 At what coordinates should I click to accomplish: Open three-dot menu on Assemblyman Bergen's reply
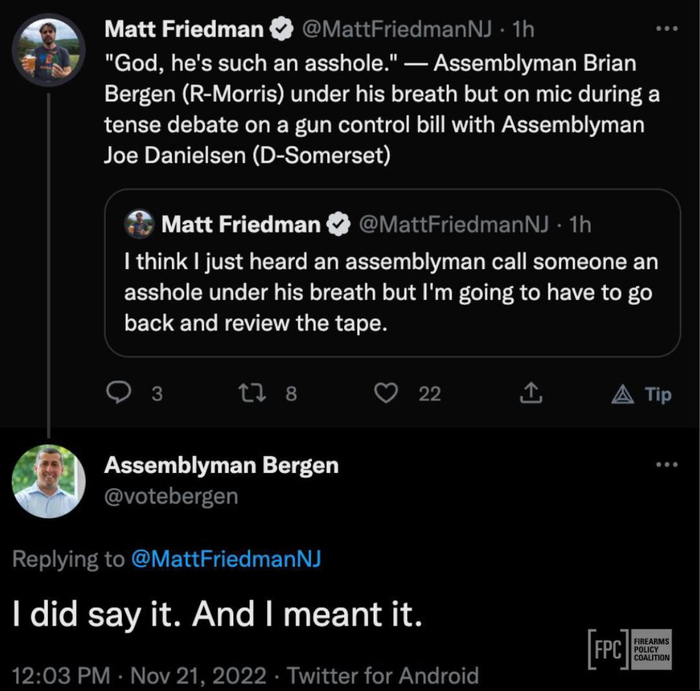pyautogui.click(x=666, y=465)
